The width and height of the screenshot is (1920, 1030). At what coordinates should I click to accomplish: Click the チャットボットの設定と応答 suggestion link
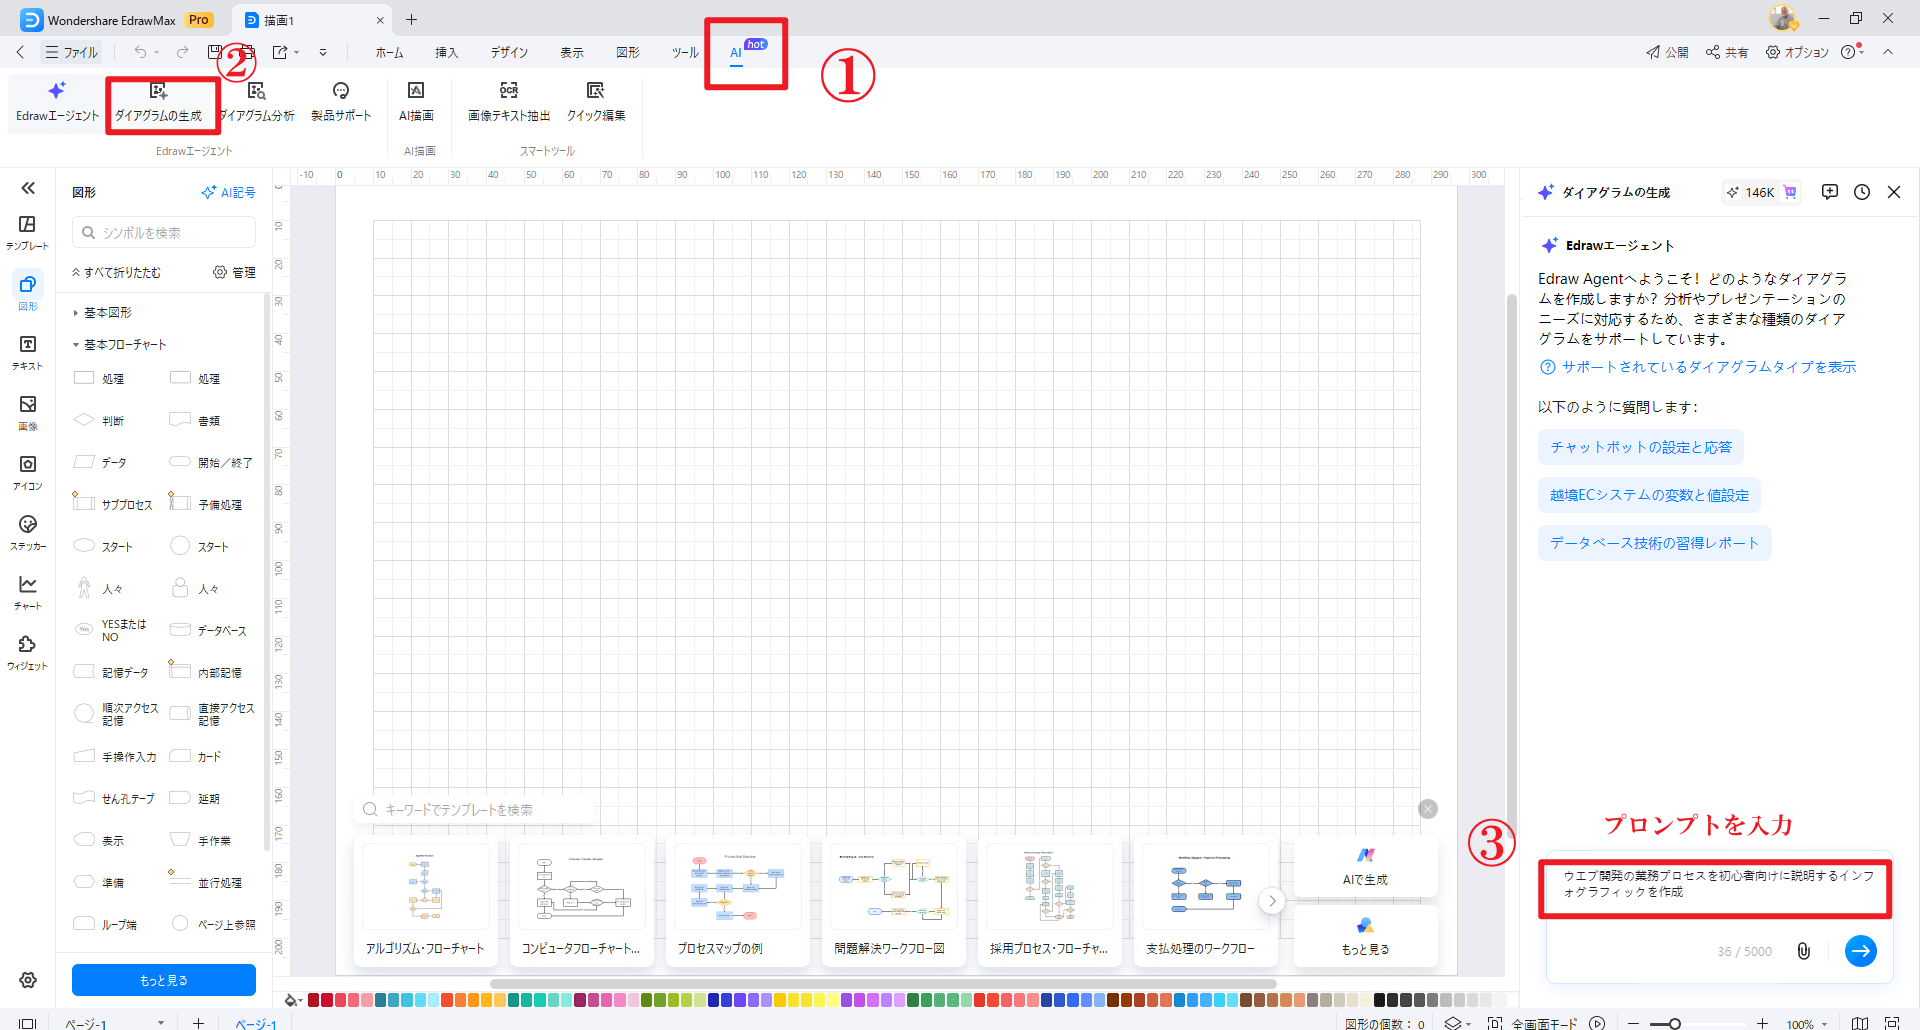[x=1639, y=447]
